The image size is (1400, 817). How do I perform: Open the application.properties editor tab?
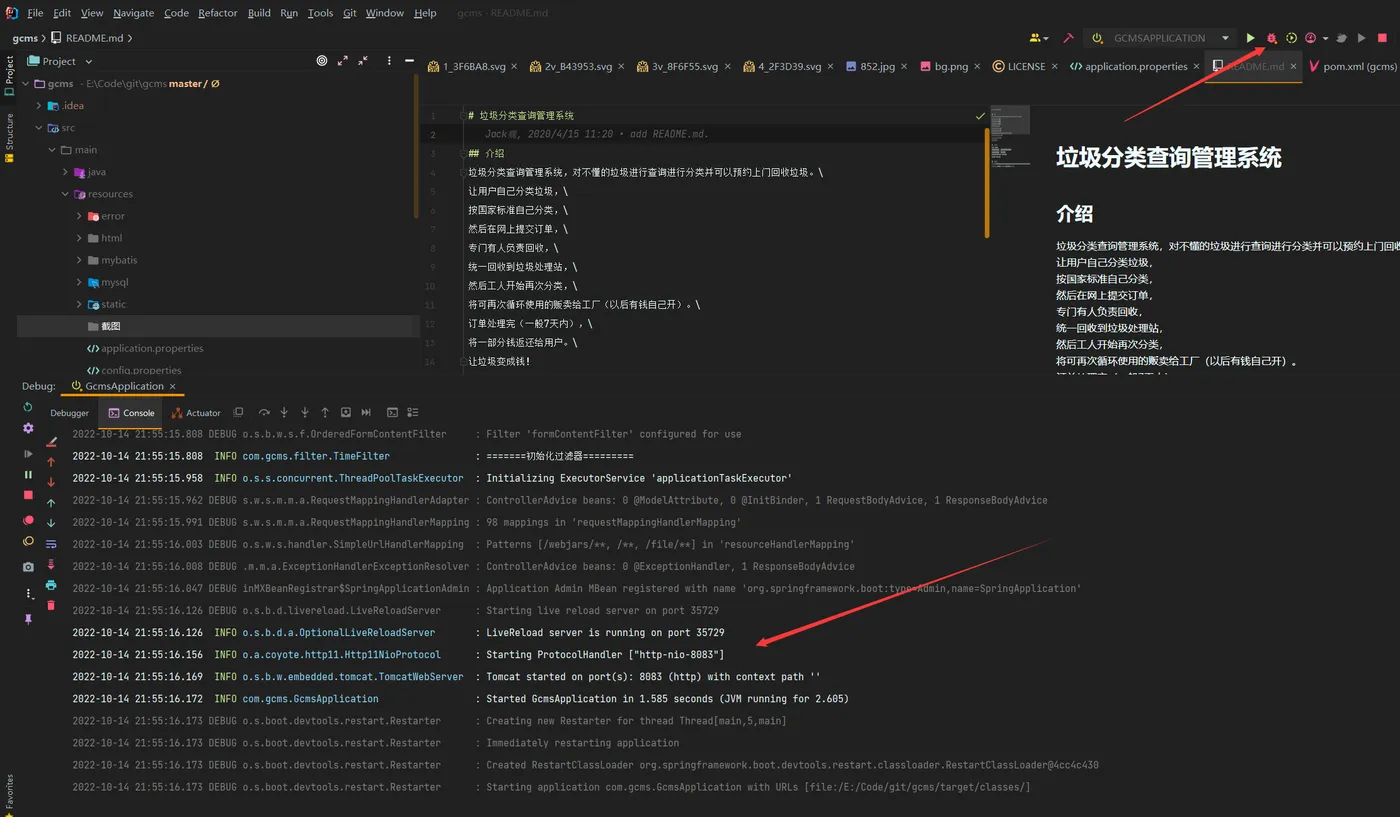point(1135,67)
